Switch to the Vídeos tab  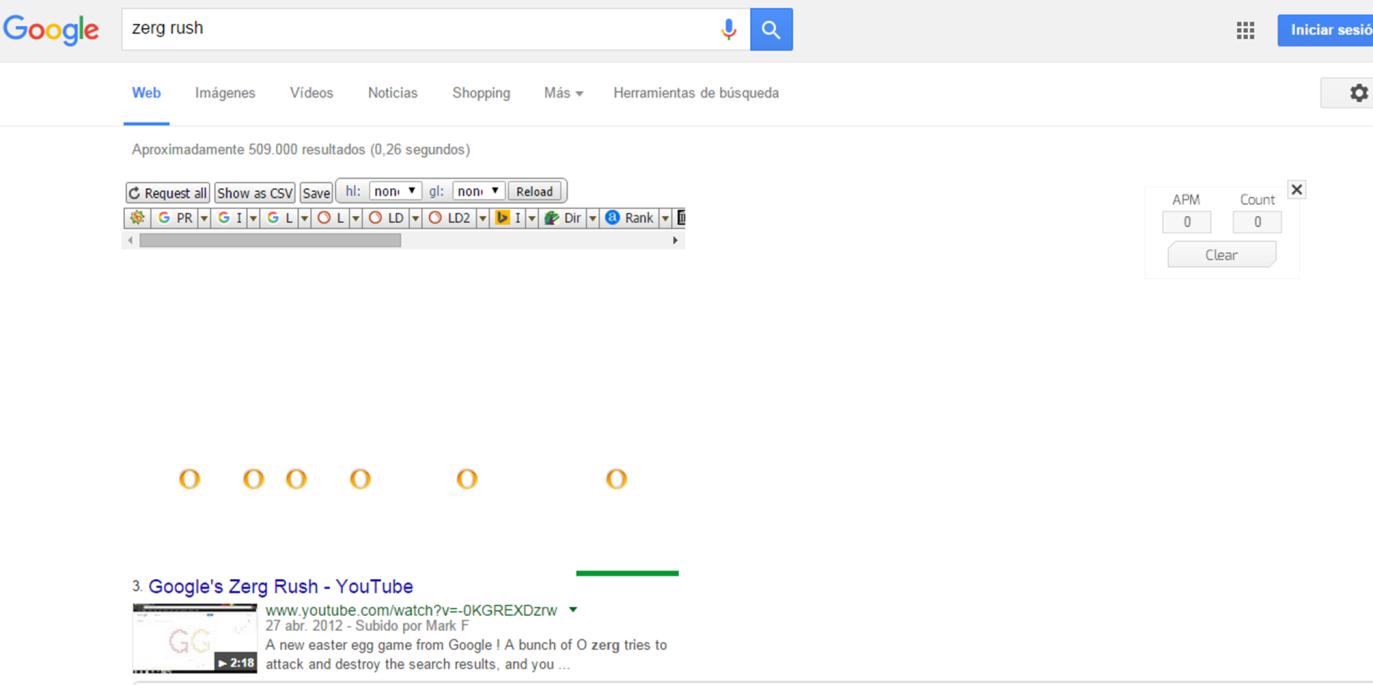pos(311,93)
